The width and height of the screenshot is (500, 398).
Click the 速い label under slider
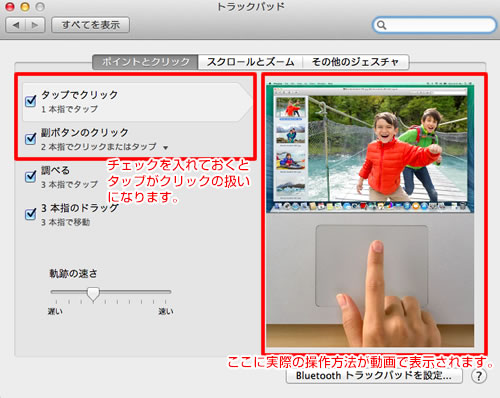coord(166,311)
